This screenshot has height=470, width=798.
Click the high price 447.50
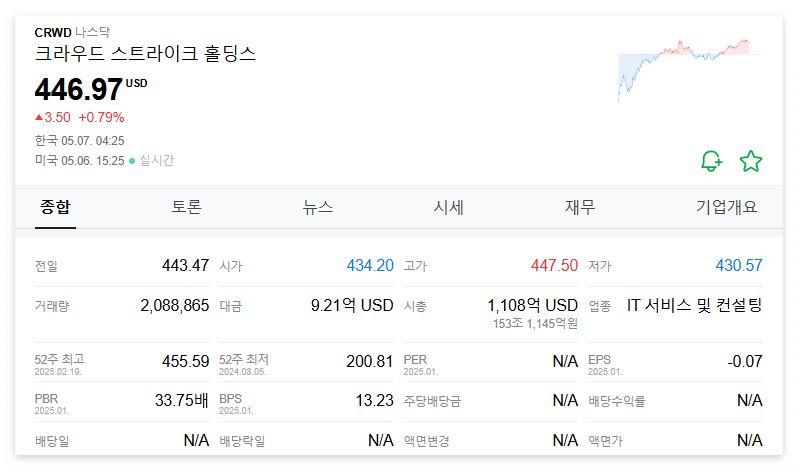(554, 266)
